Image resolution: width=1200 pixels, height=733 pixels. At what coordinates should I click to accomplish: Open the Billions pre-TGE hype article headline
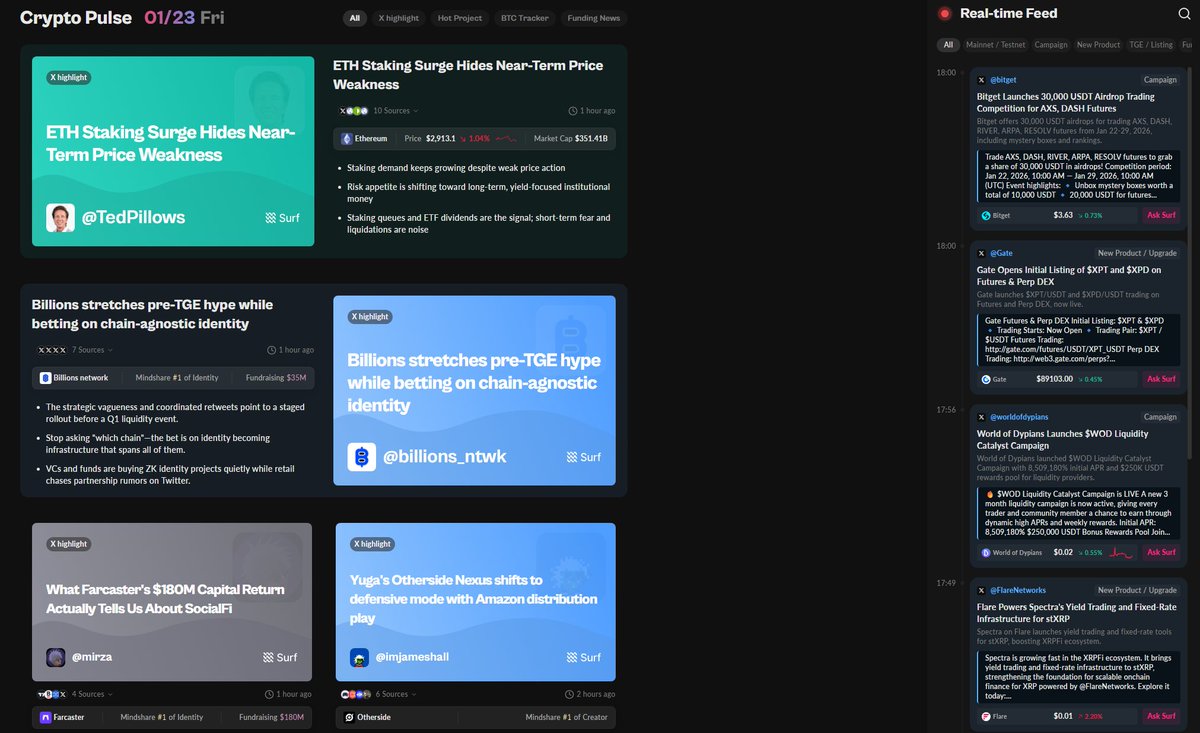152,314
